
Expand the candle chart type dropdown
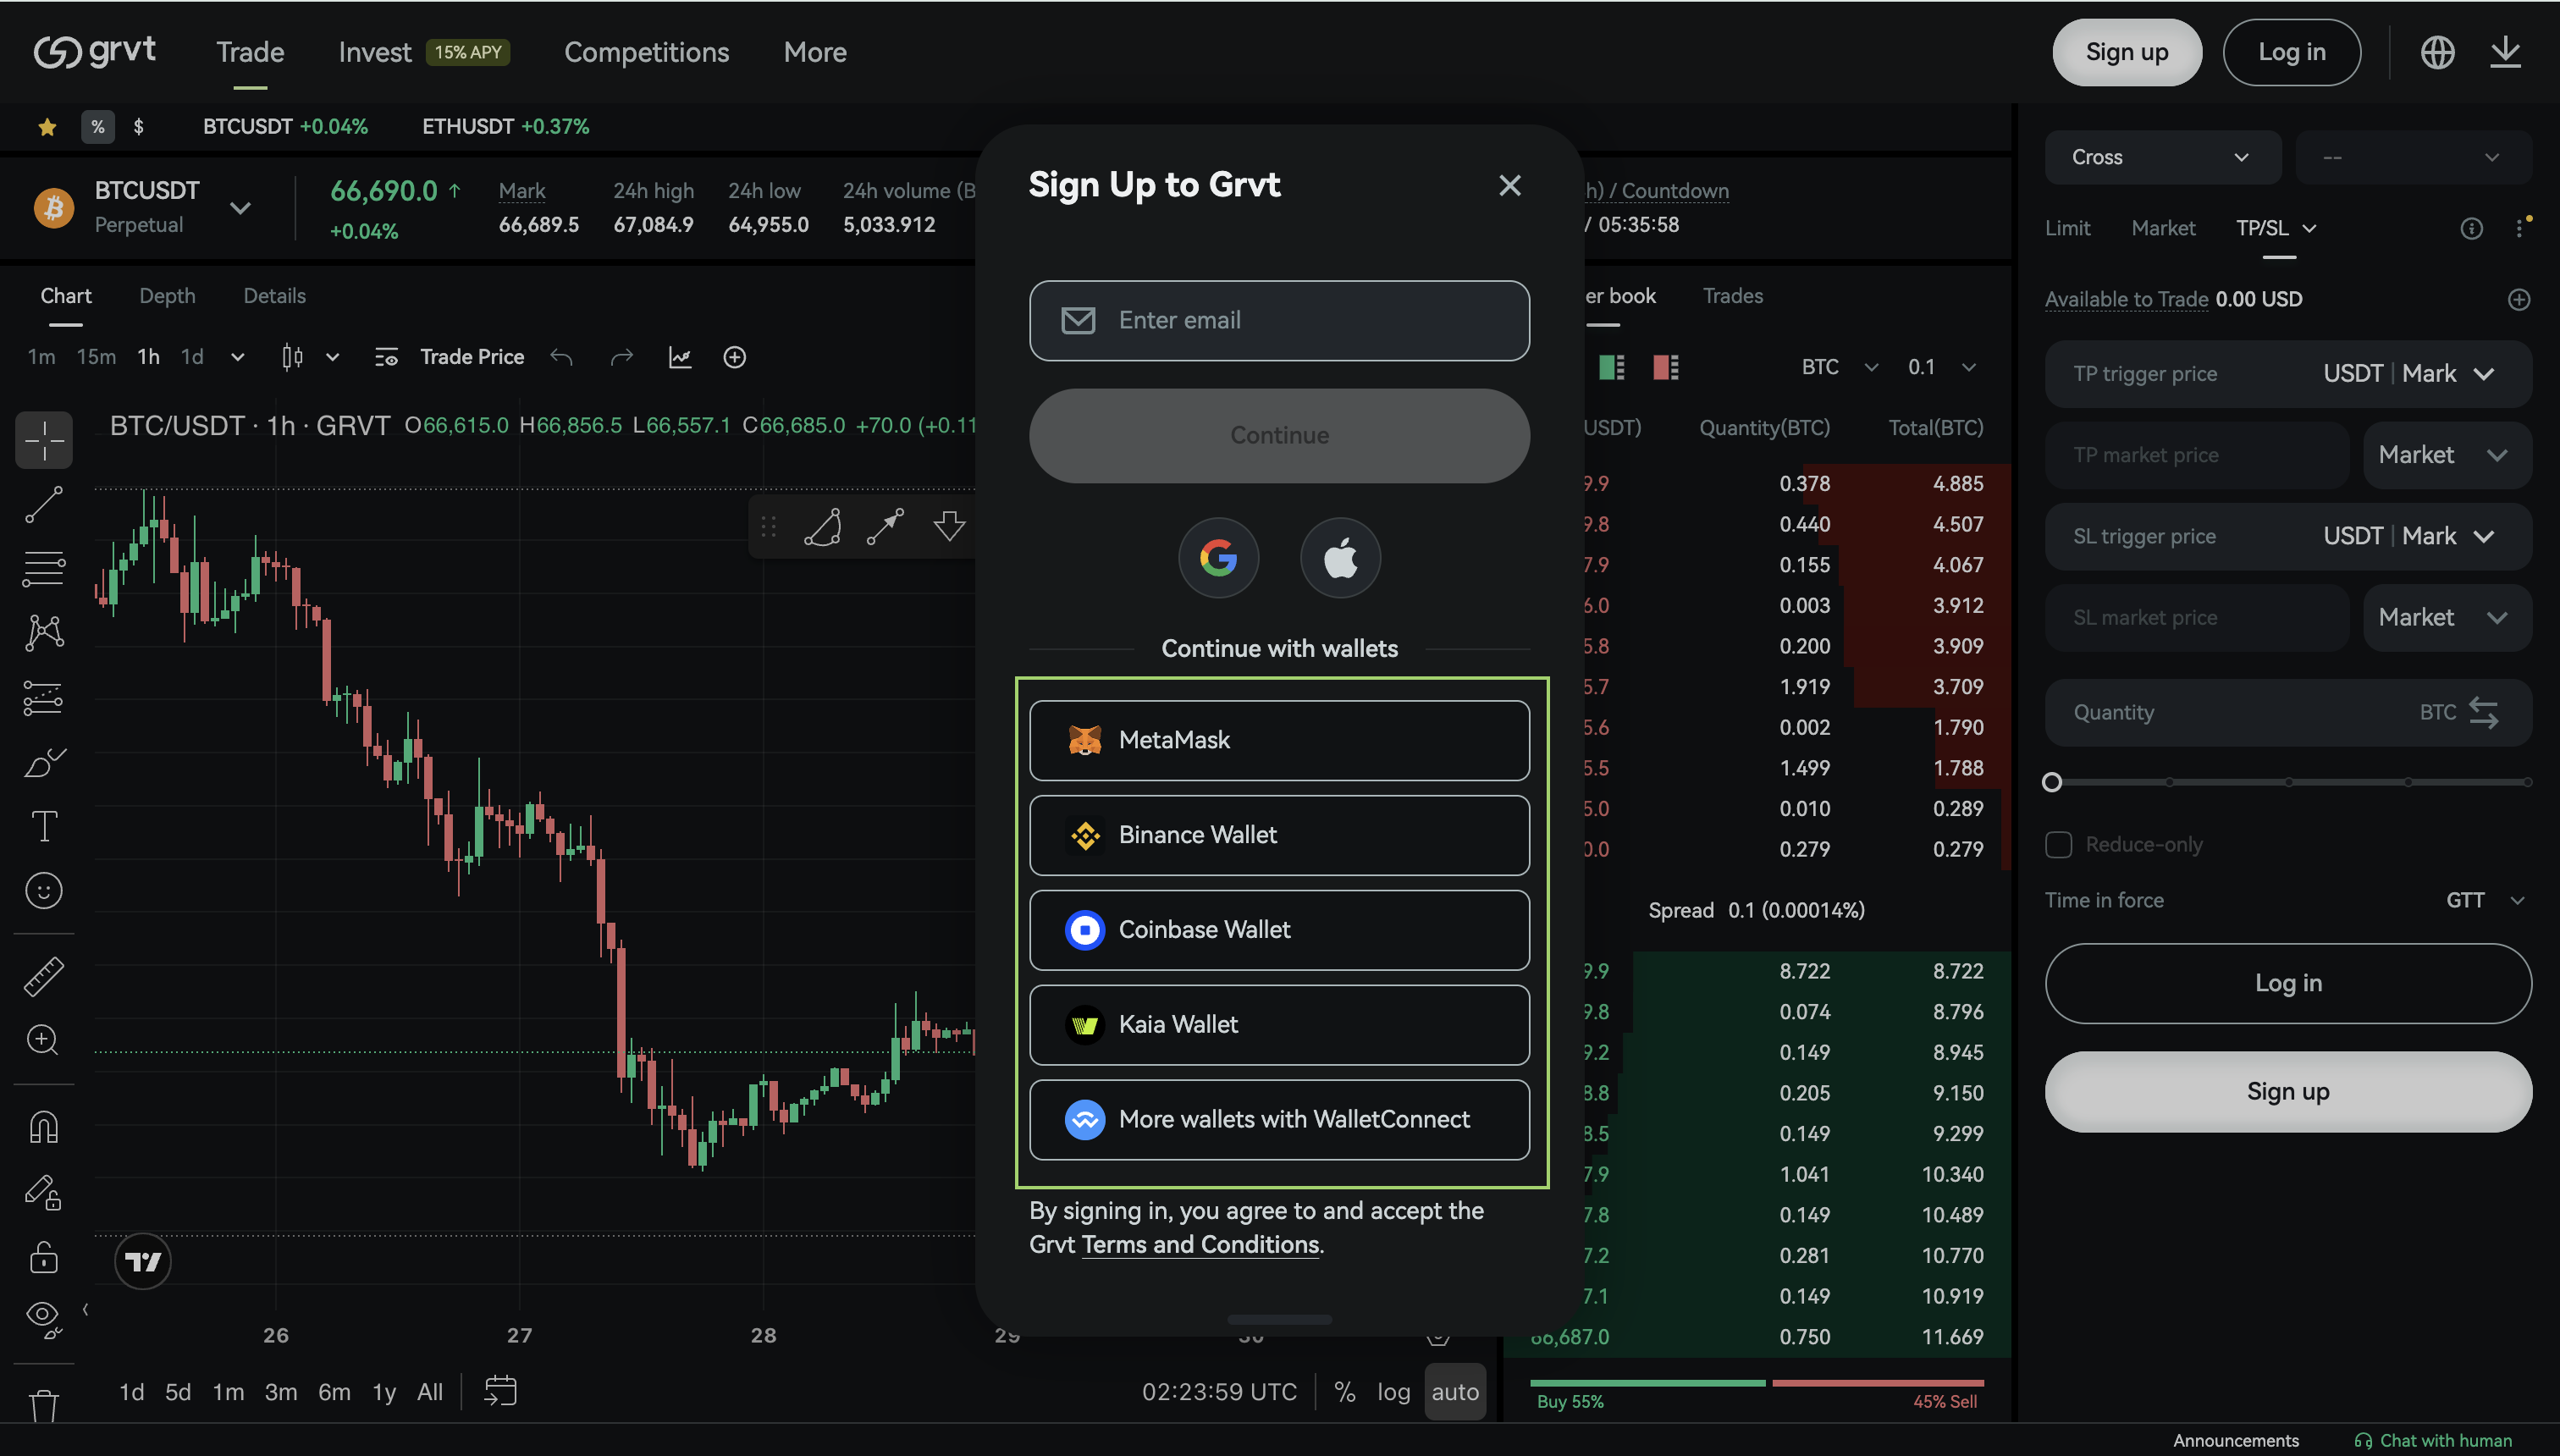point(332,357)
